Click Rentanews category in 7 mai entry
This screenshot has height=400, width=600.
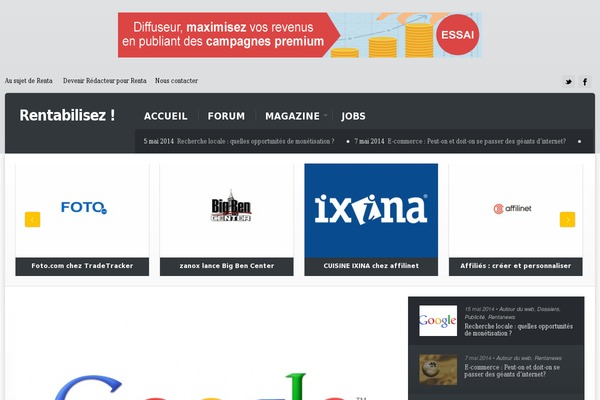[x=548, y=358]
